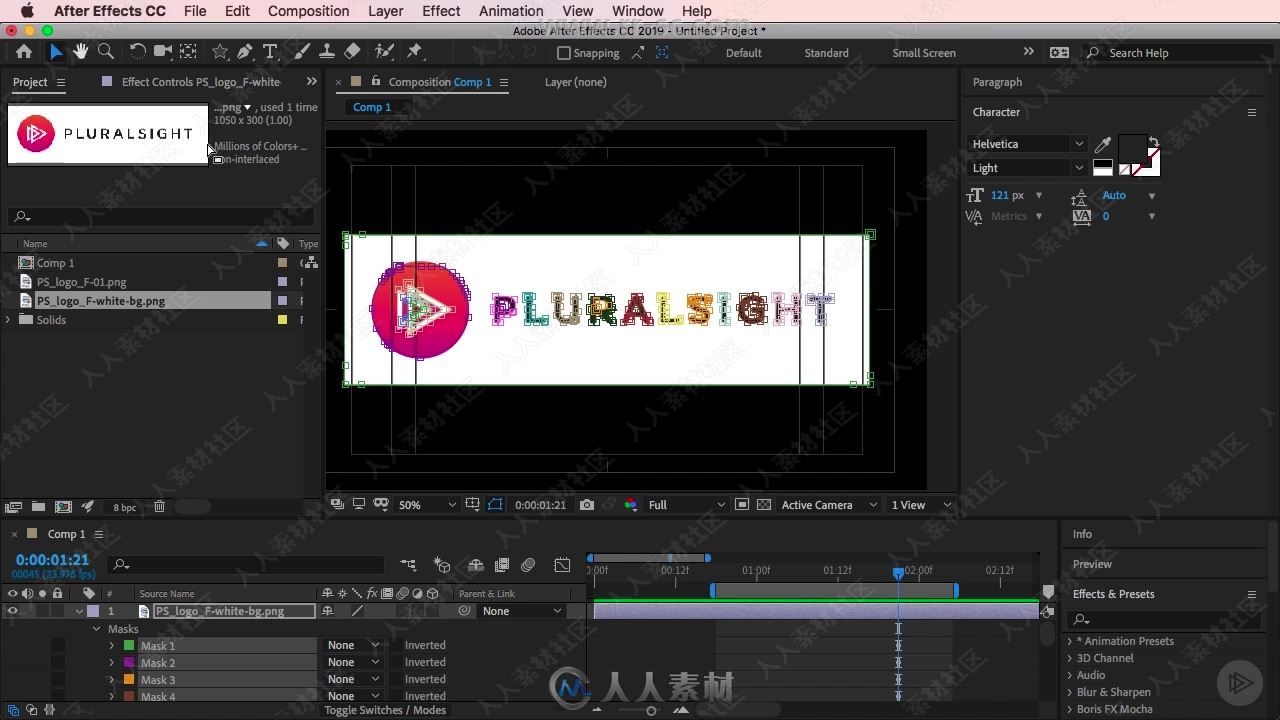The height and width of the screenshot is (720, 1280).
Task: Open the Apple menu
Action: click(27, 11)
